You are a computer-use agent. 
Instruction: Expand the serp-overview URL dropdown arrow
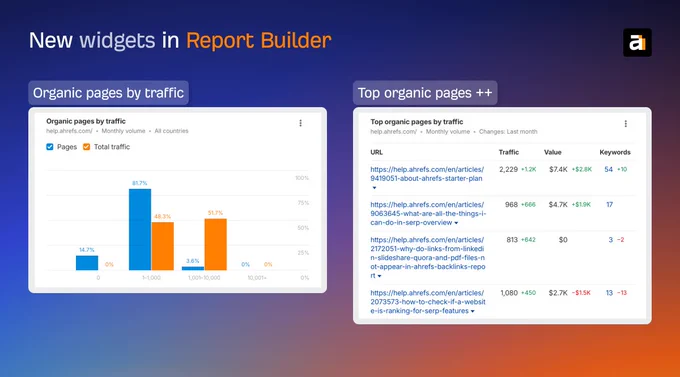point(456,223)
